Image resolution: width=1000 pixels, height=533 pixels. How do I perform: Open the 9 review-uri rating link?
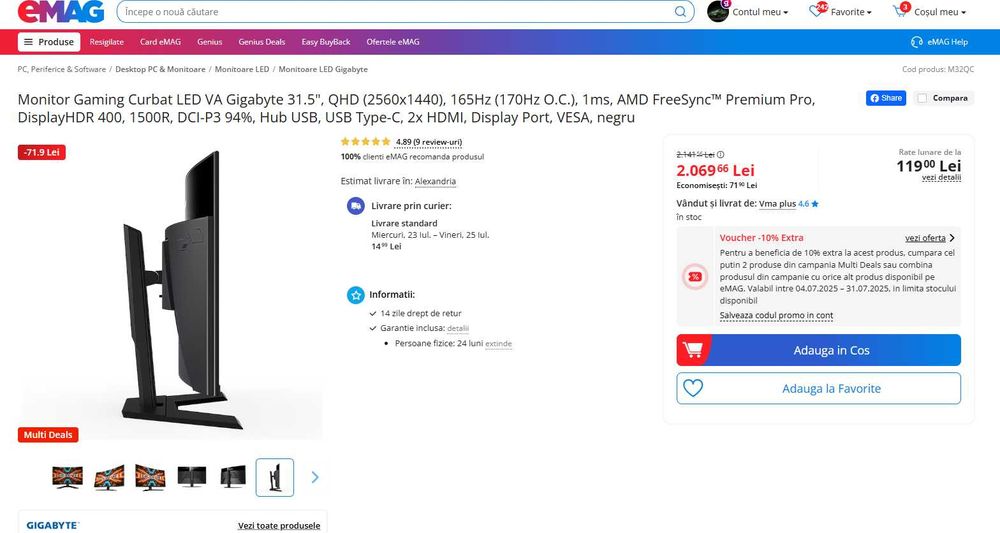point(428,142)
